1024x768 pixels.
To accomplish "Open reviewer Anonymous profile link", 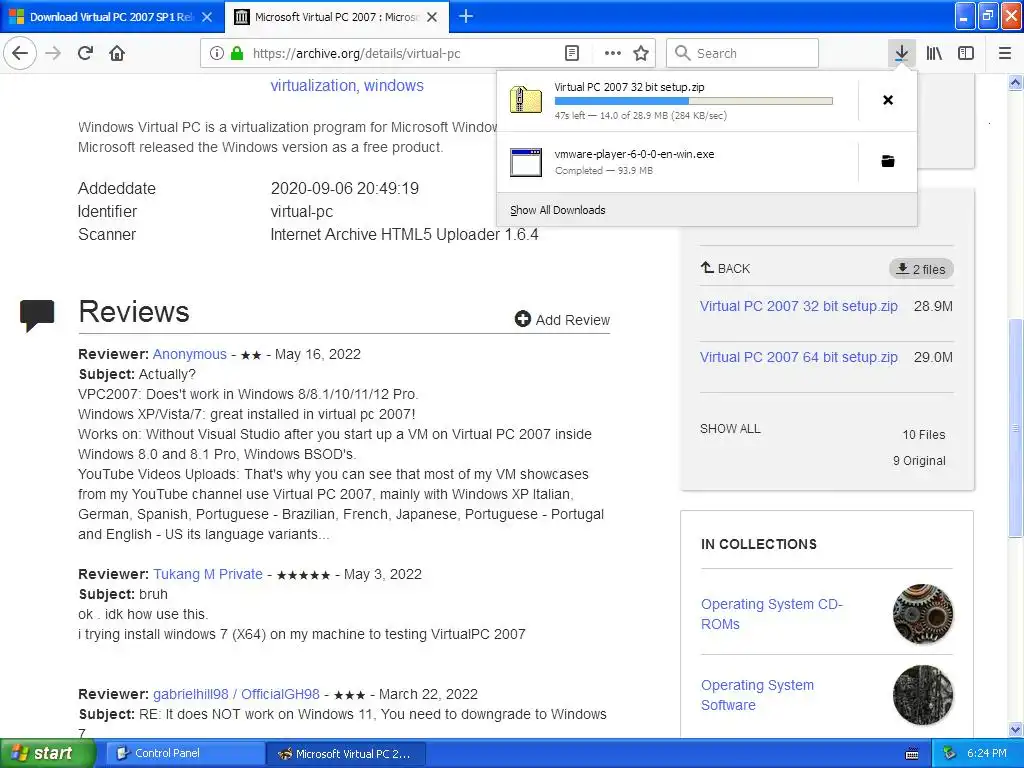I will coord(189,355).
